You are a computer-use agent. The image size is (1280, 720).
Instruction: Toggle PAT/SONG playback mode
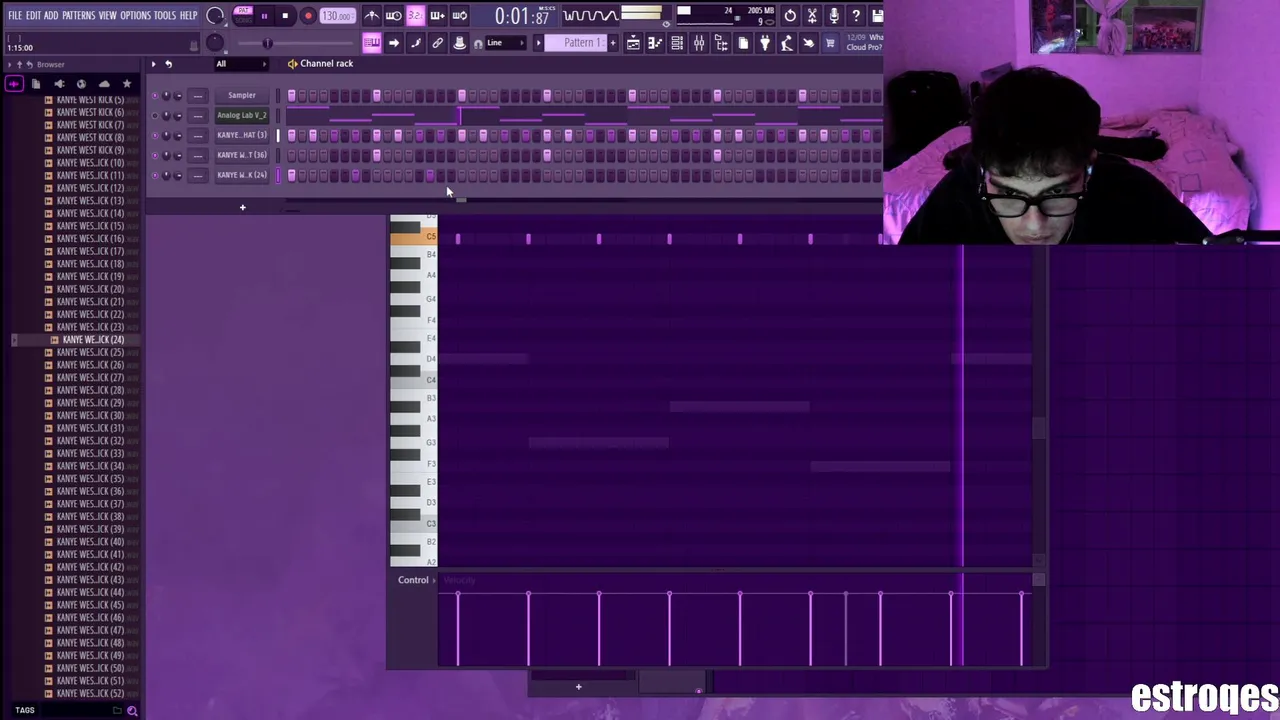pyautogui.click(x=243, y=15)
